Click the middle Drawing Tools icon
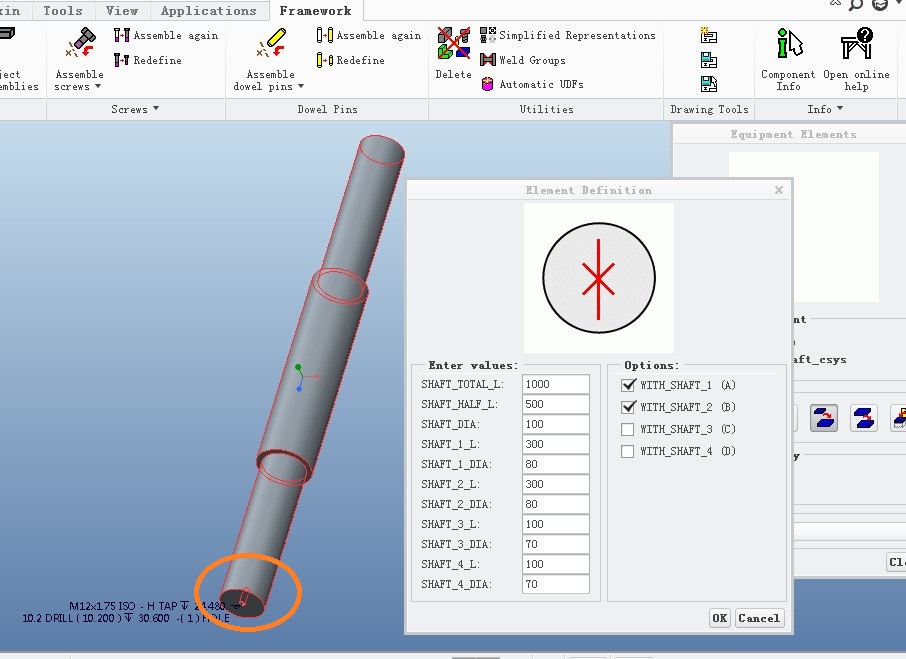Screen dimensions: 906x659 709,60
